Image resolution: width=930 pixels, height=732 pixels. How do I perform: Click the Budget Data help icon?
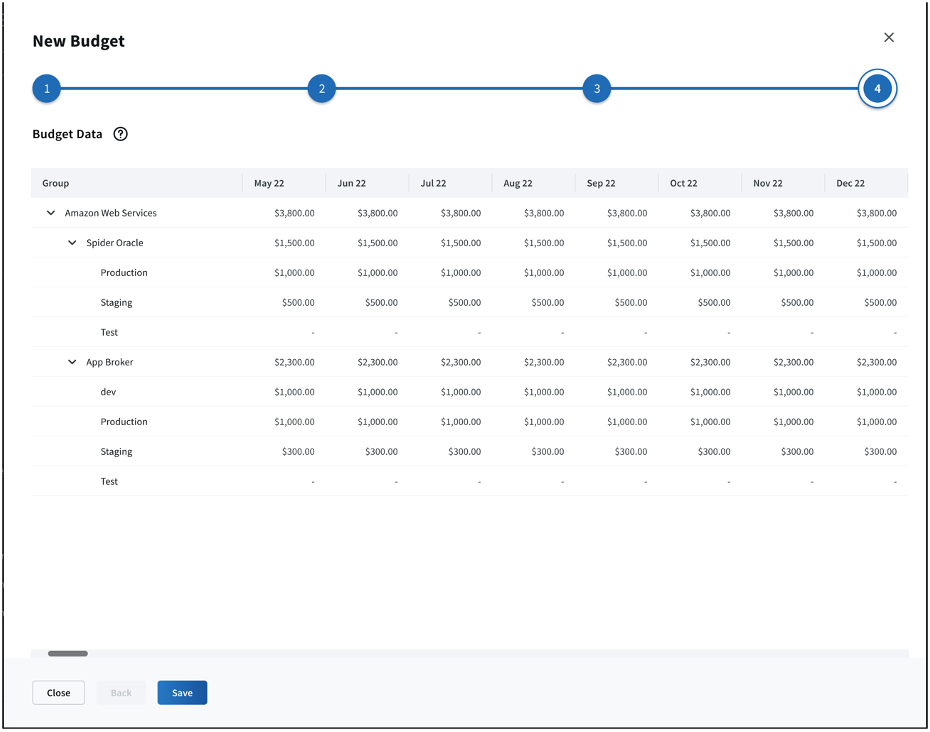pyautogui.click(x=121, y=134)
